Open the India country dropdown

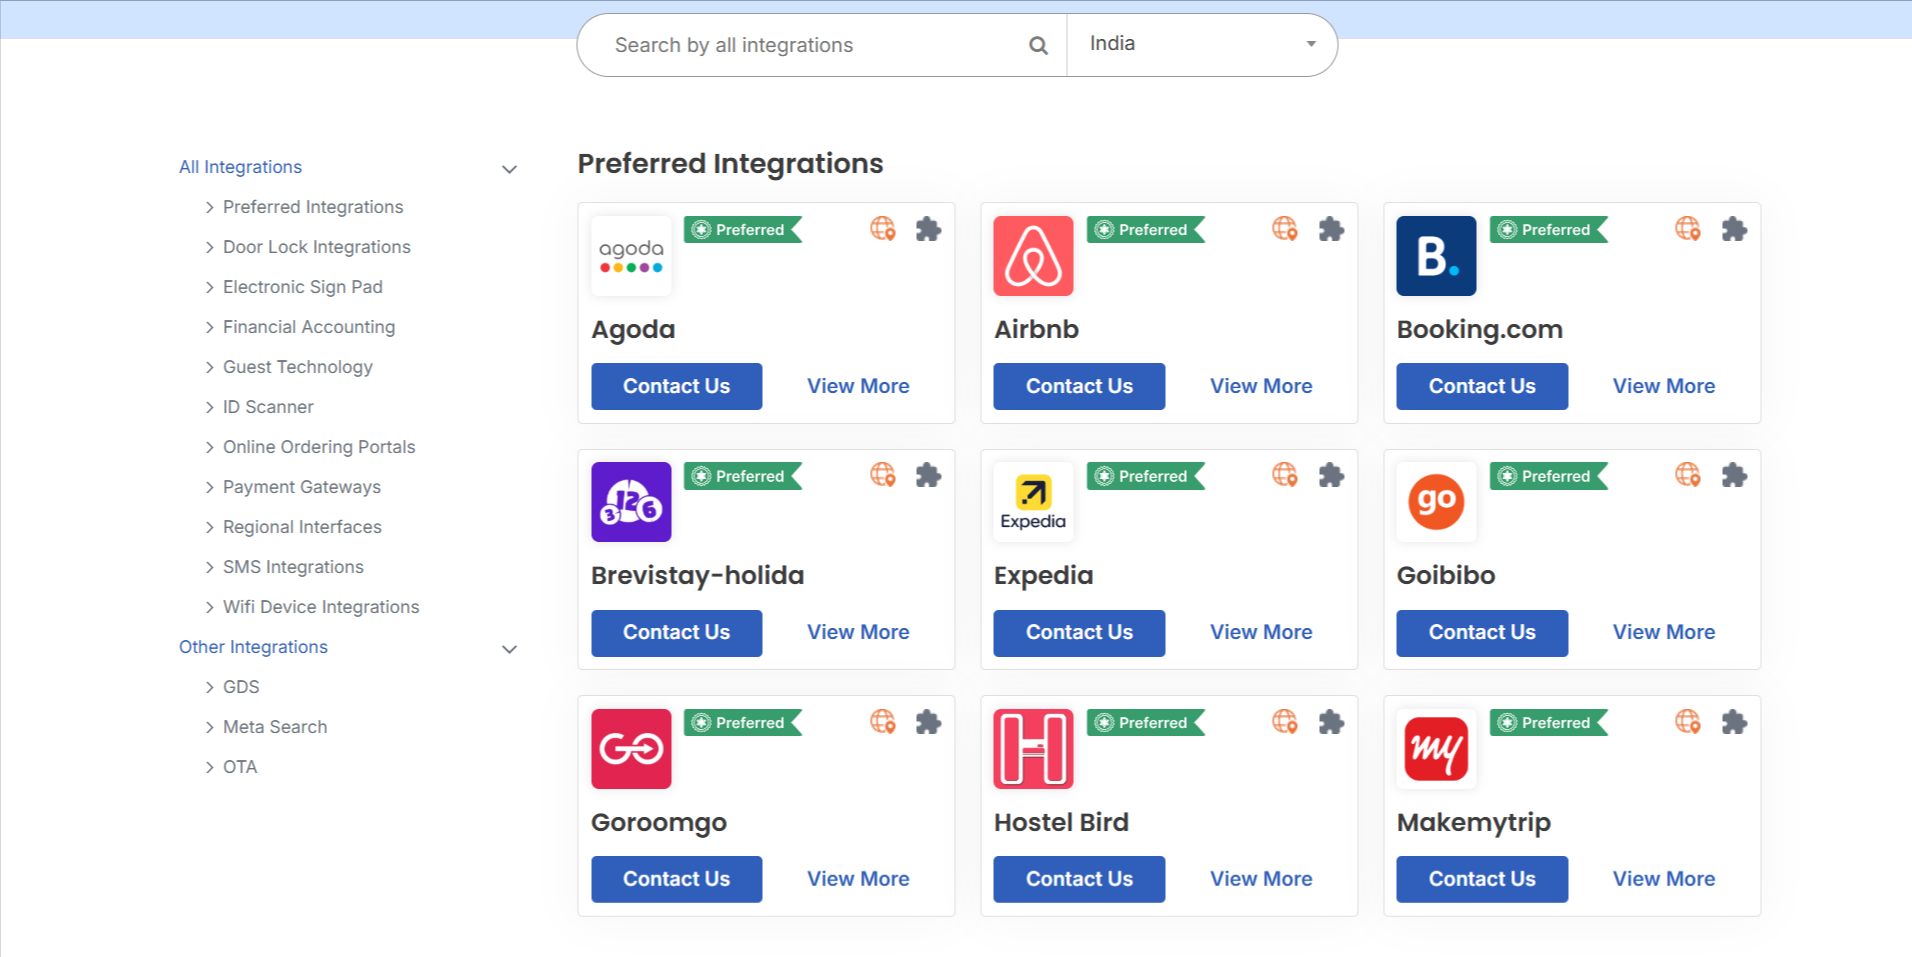(x=1202, y=45)
